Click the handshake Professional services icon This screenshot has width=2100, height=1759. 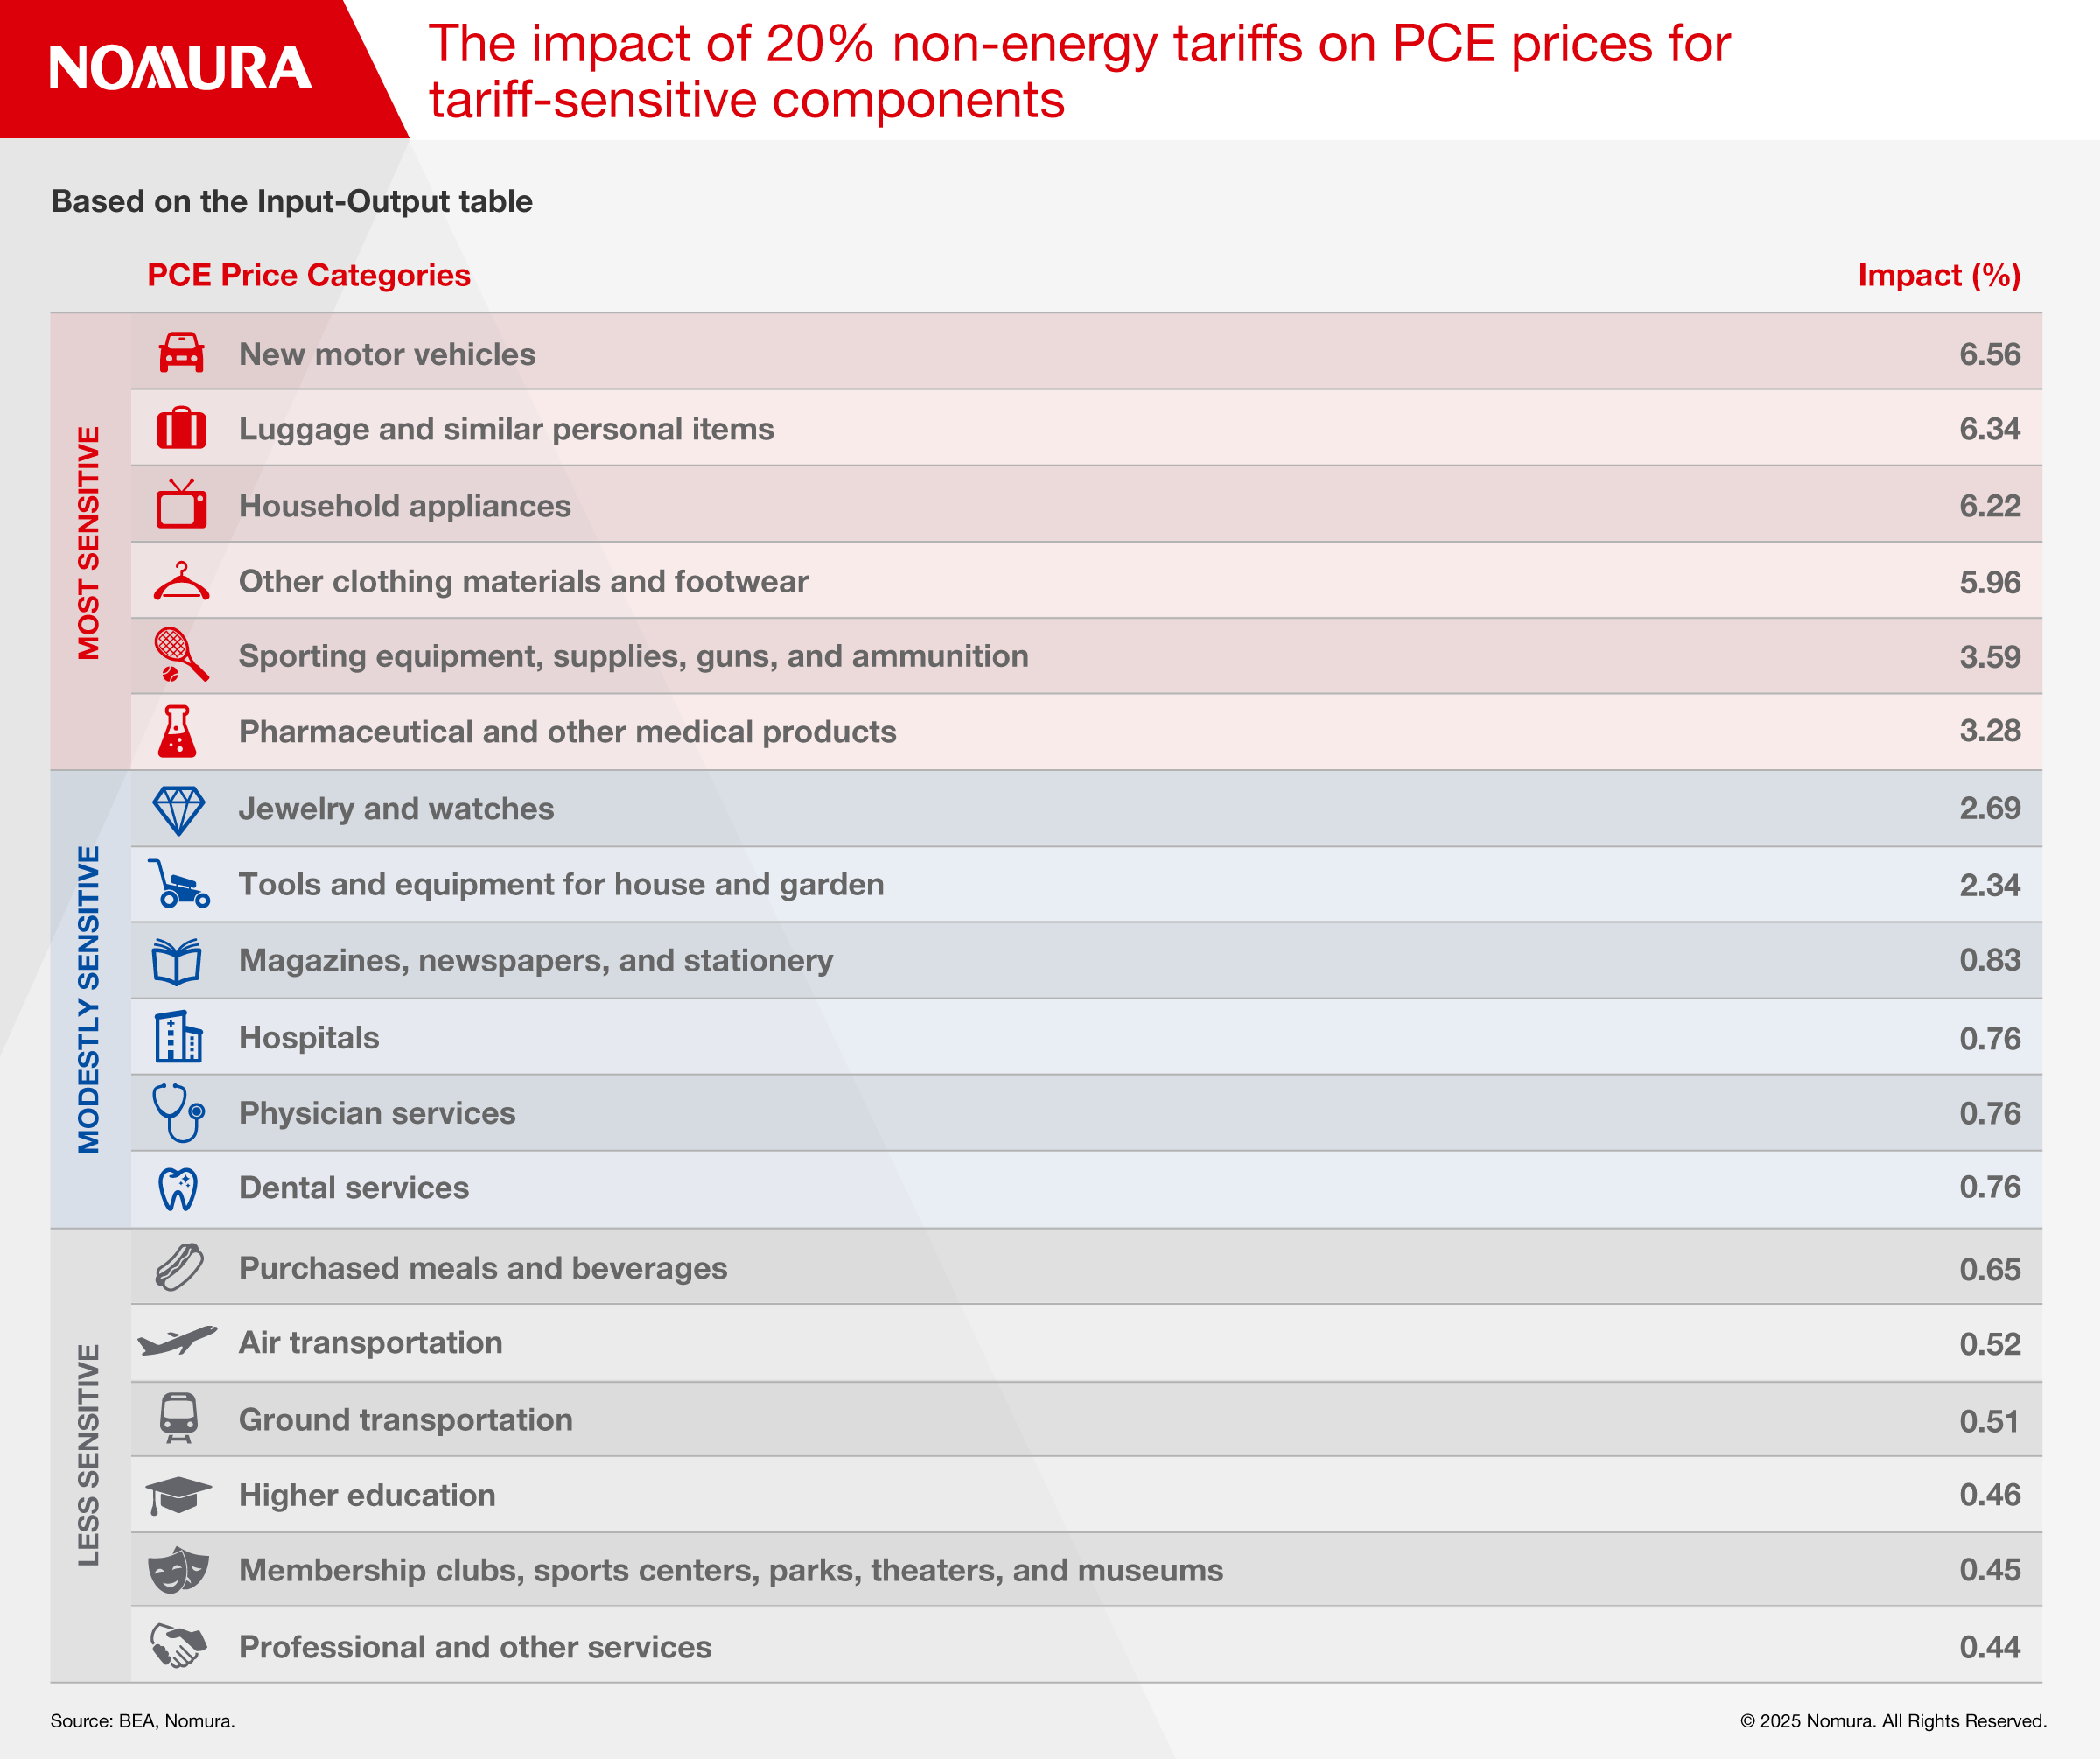[x=179, y=1645]
